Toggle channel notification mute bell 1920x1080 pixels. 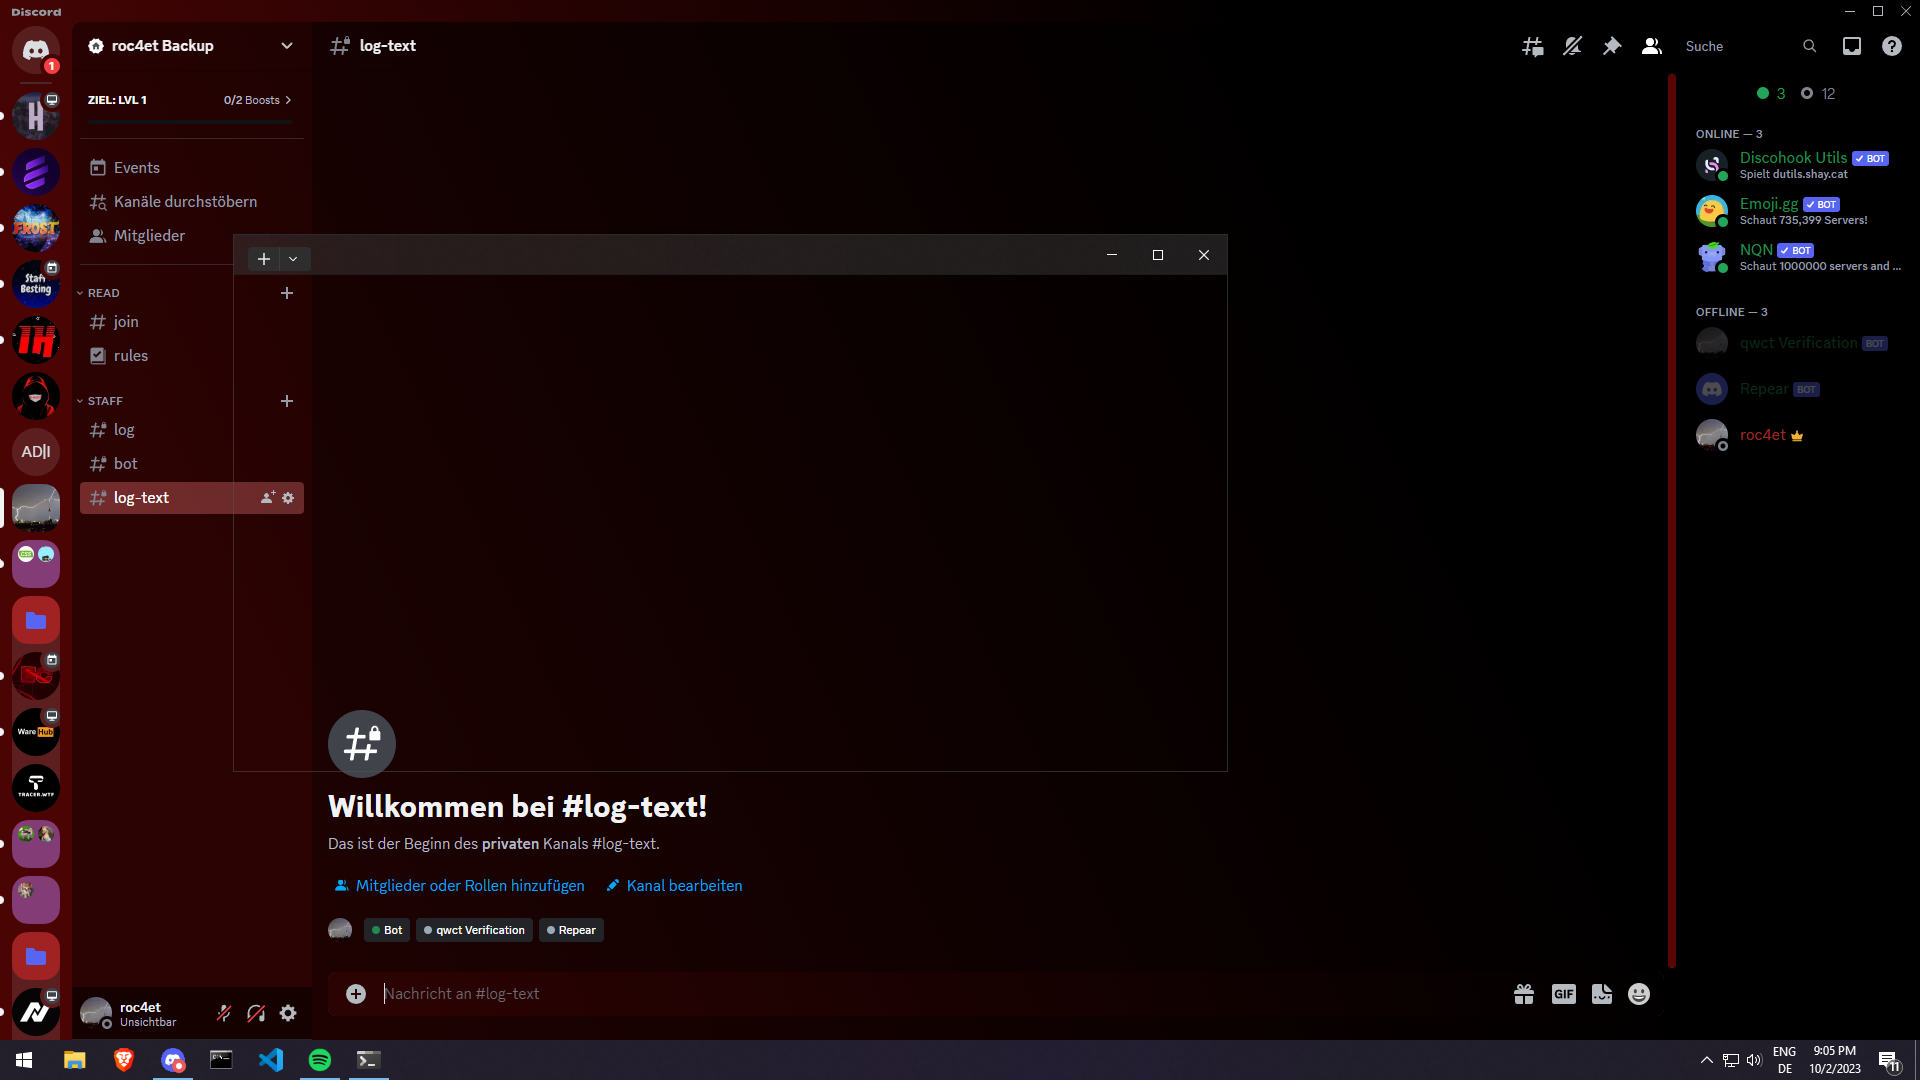pyautogui.click(x=1572, y=46)
